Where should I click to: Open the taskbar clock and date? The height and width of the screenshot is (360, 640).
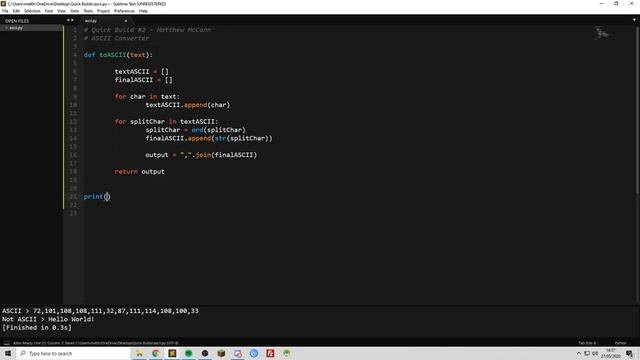(x=611, y=353)
